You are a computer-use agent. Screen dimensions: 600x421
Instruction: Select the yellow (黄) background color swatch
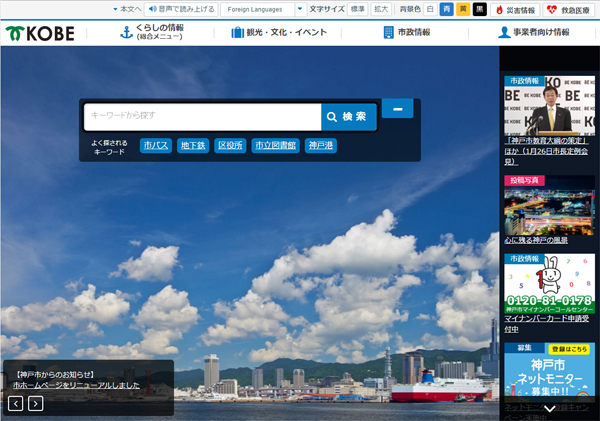(x=463, y=9)
